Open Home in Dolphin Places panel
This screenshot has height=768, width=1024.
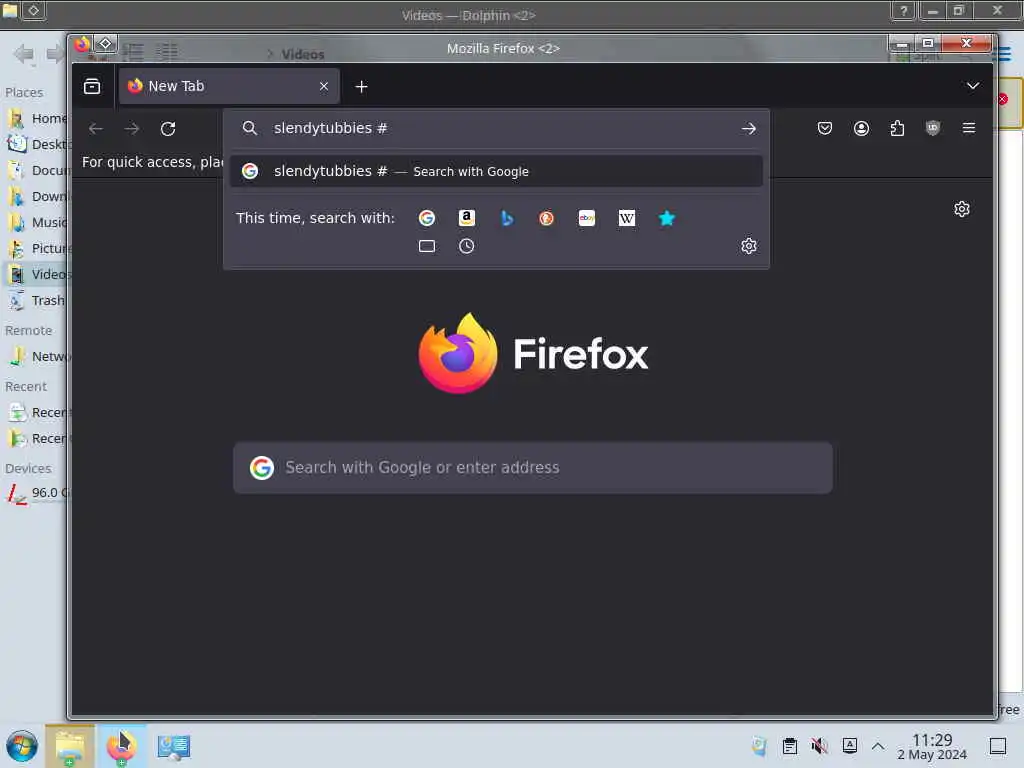pyautogui.click(x=38, y=118)
